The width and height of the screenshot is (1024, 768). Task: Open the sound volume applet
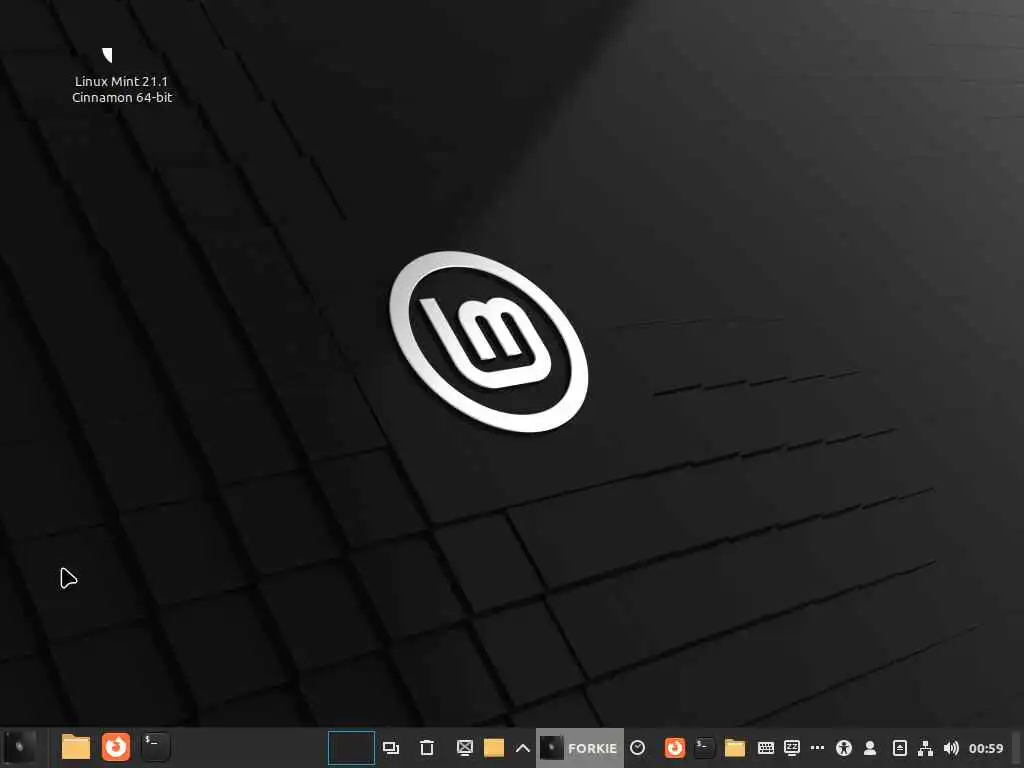point(951,748)
